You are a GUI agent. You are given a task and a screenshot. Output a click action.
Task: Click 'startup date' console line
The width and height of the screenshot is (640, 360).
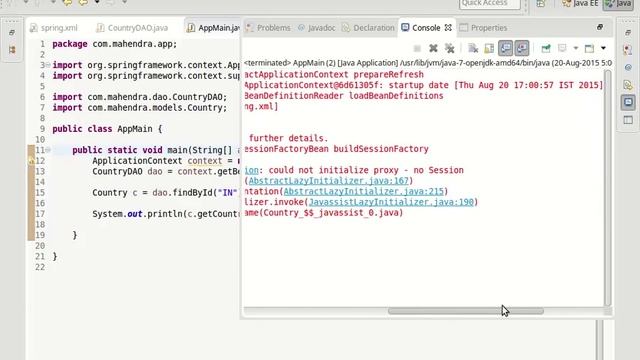pos(424,85)
